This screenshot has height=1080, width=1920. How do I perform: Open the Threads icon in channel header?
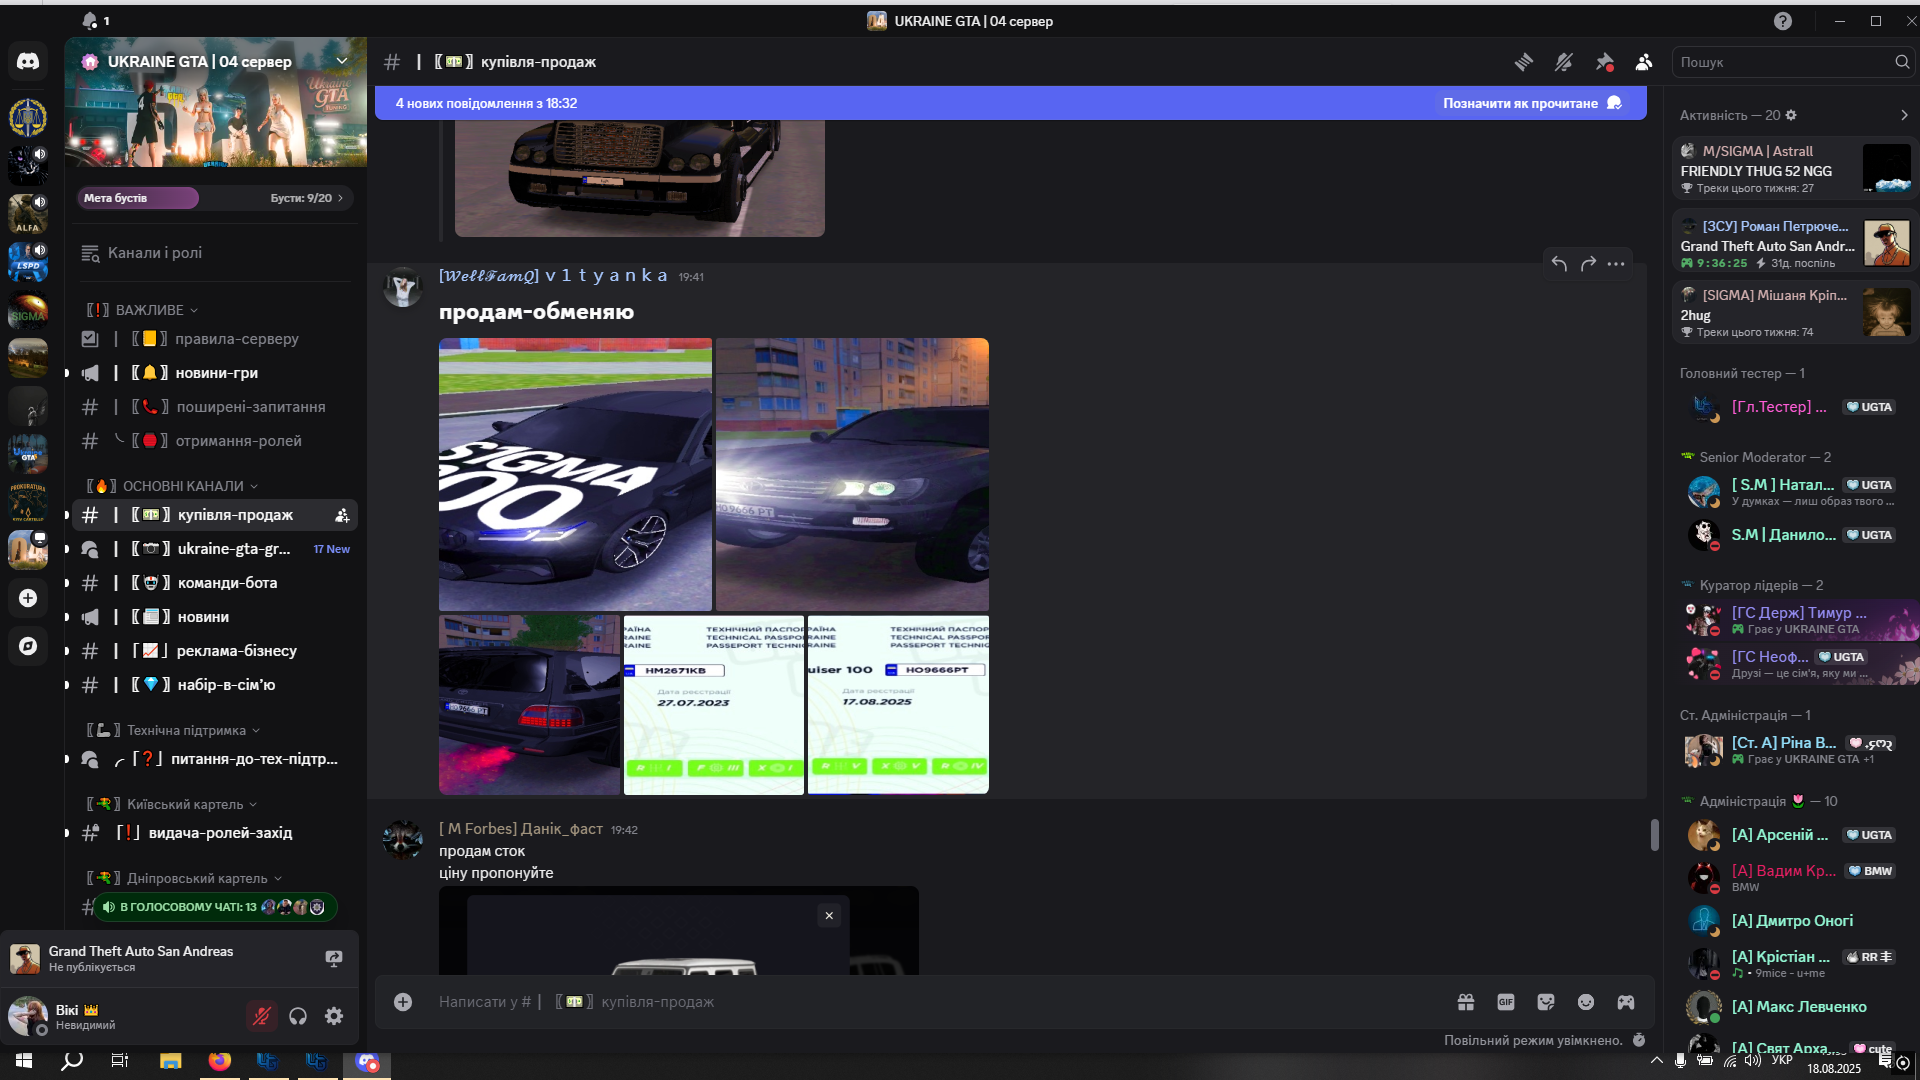click(1524, 62)
